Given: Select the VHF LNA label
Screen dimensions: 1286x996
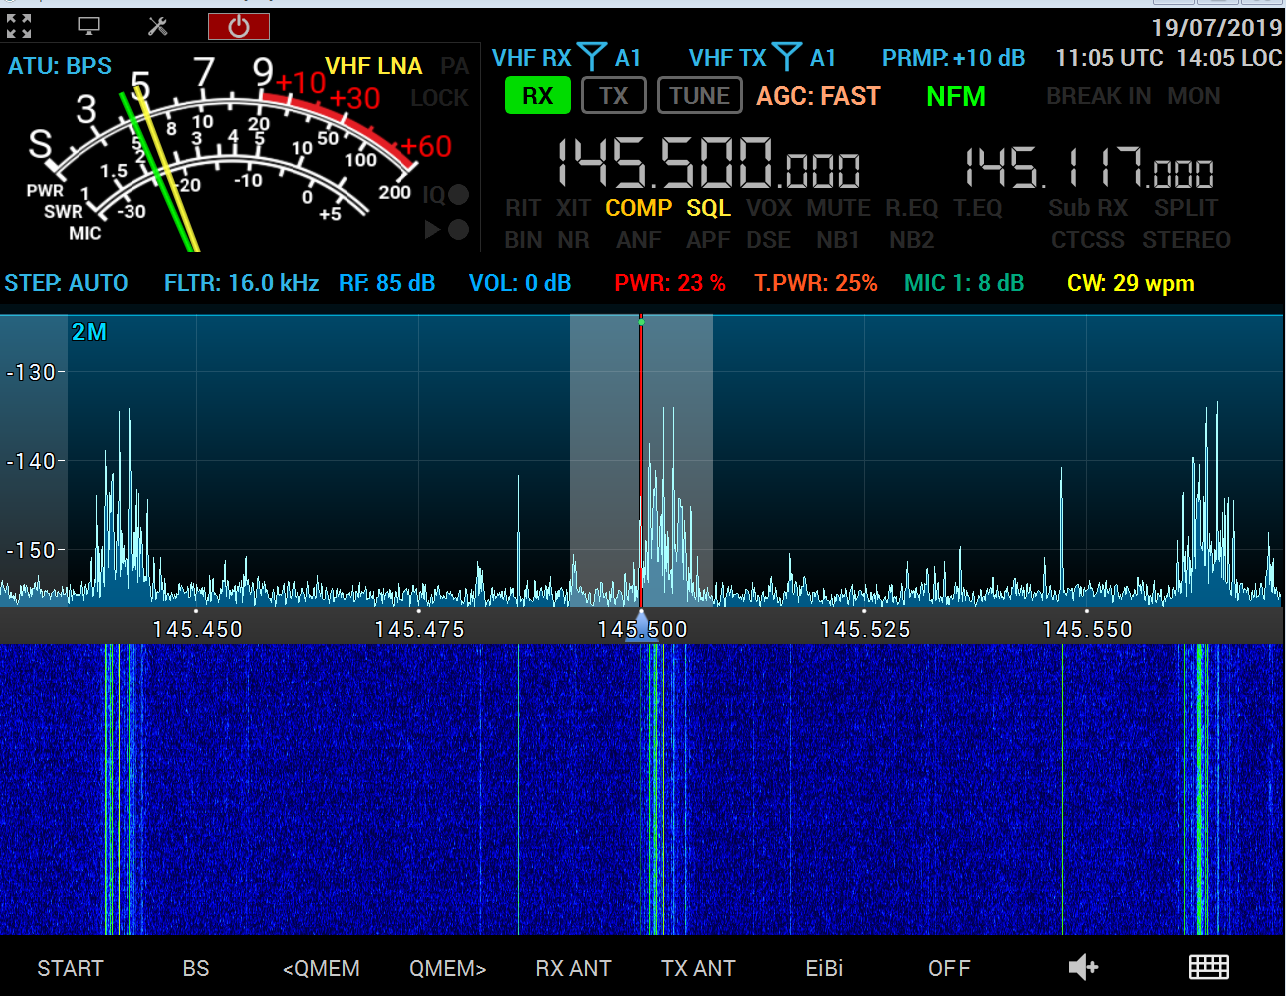Looking at the screenshot, I should (x=374, y=66).
